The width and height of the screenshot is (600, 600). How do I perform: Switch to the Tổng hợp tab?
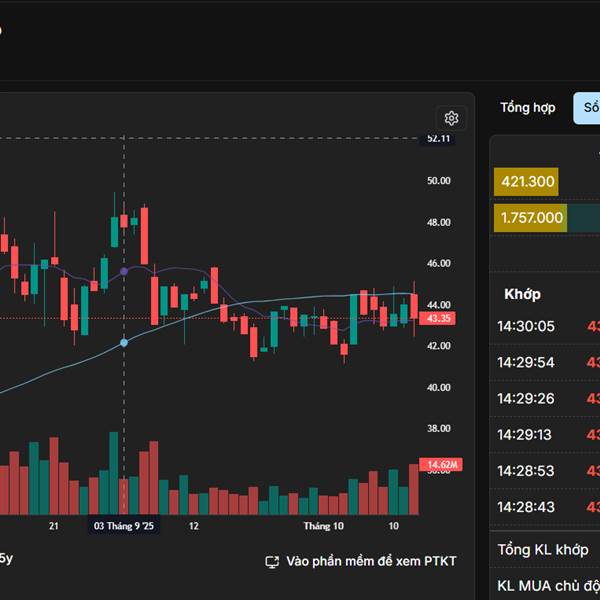click(x=527, y=107)
